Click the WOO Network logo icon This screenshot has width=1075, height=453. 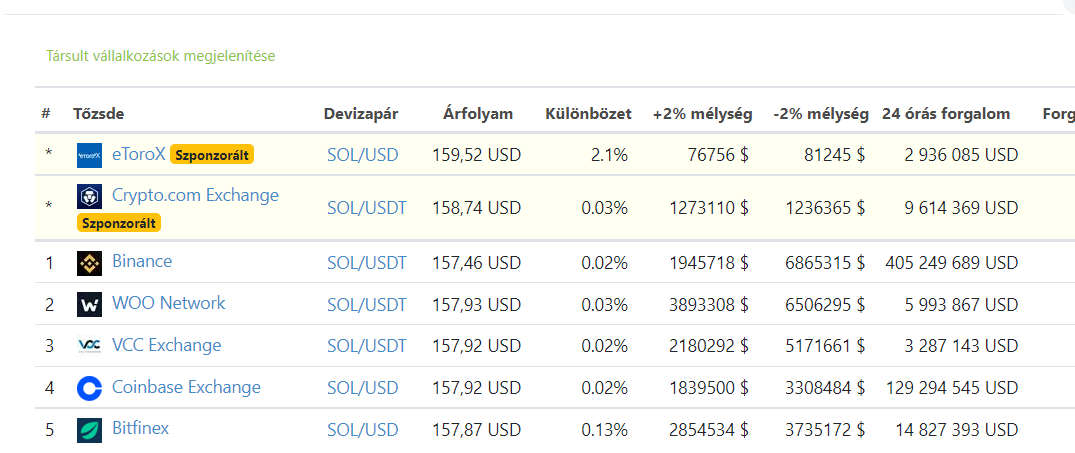pos(89,305)
